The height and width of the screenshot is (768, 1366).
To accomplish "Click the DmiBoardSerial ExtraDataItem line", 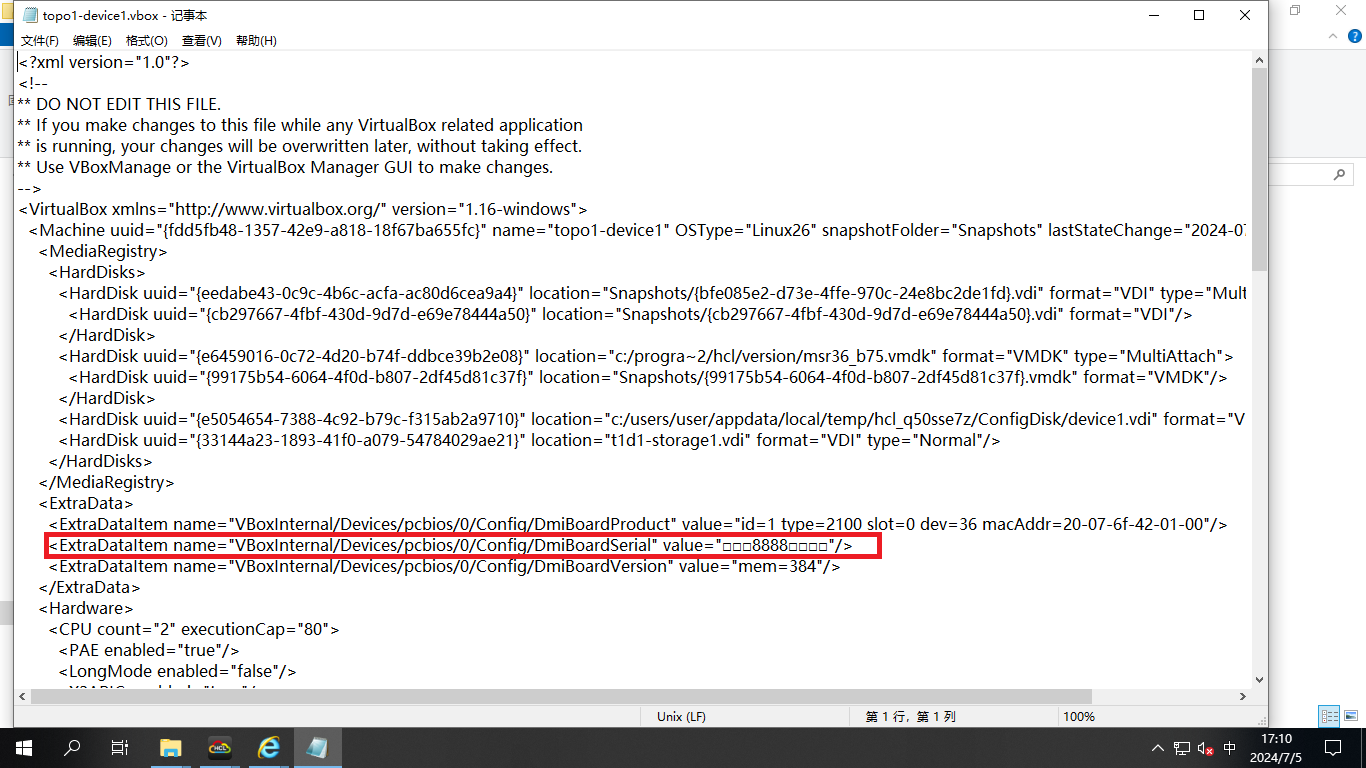I will [x=451, y=545].
